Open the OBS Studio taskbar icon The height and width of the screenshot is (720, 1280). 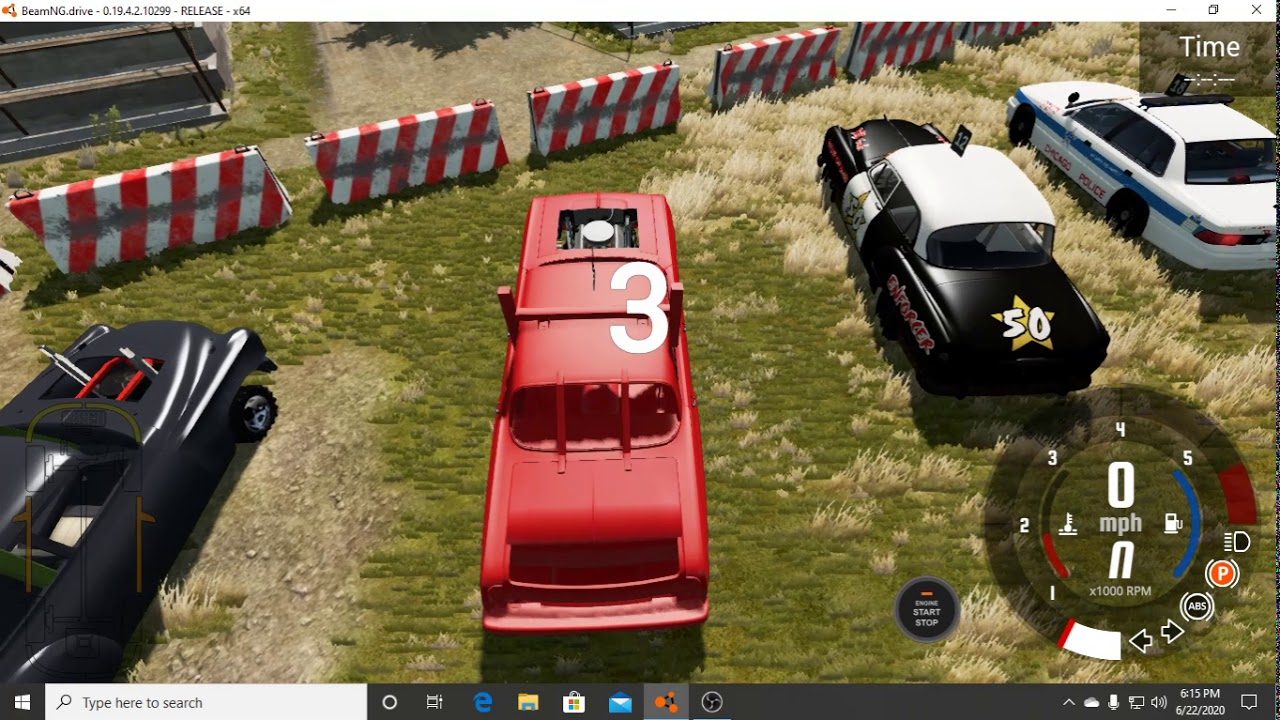712,702
